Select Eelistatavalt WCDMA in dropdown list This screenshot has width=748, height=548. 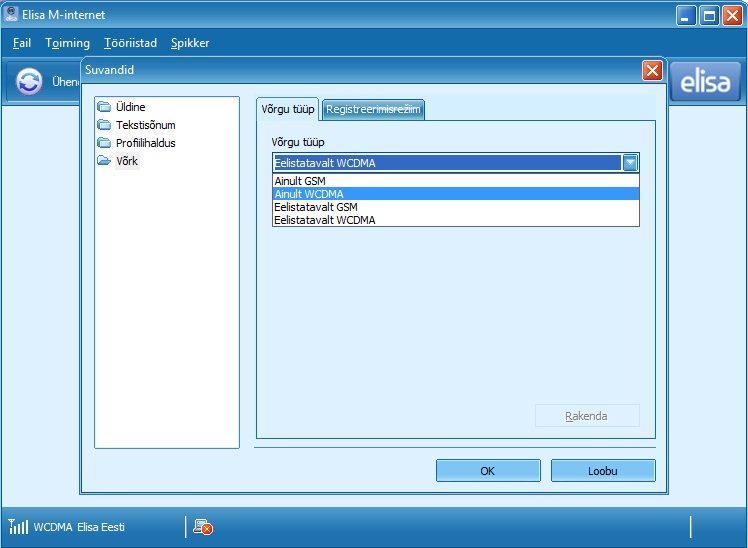pos(324,220)
